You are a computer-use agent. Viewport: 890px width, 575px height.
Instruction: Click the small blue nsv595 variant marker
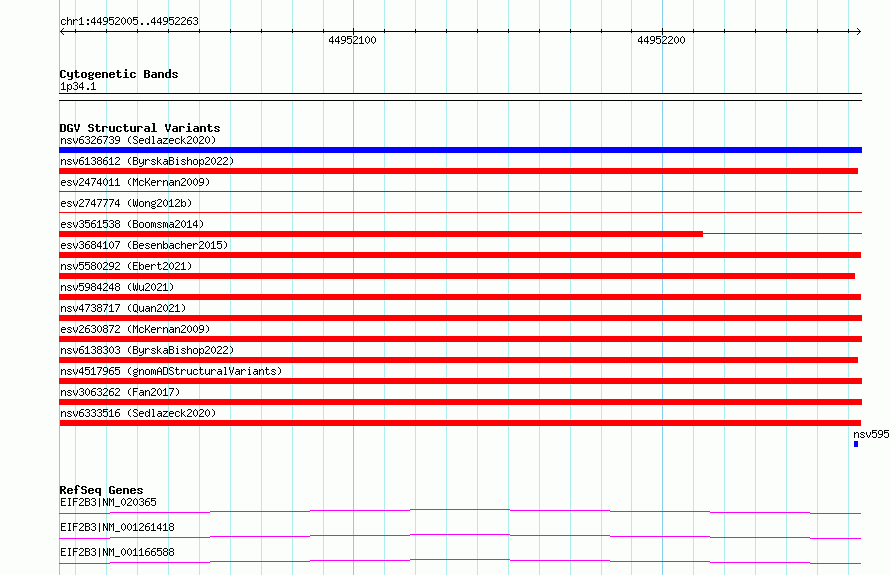pyautogui.click(x=856, y=444)
